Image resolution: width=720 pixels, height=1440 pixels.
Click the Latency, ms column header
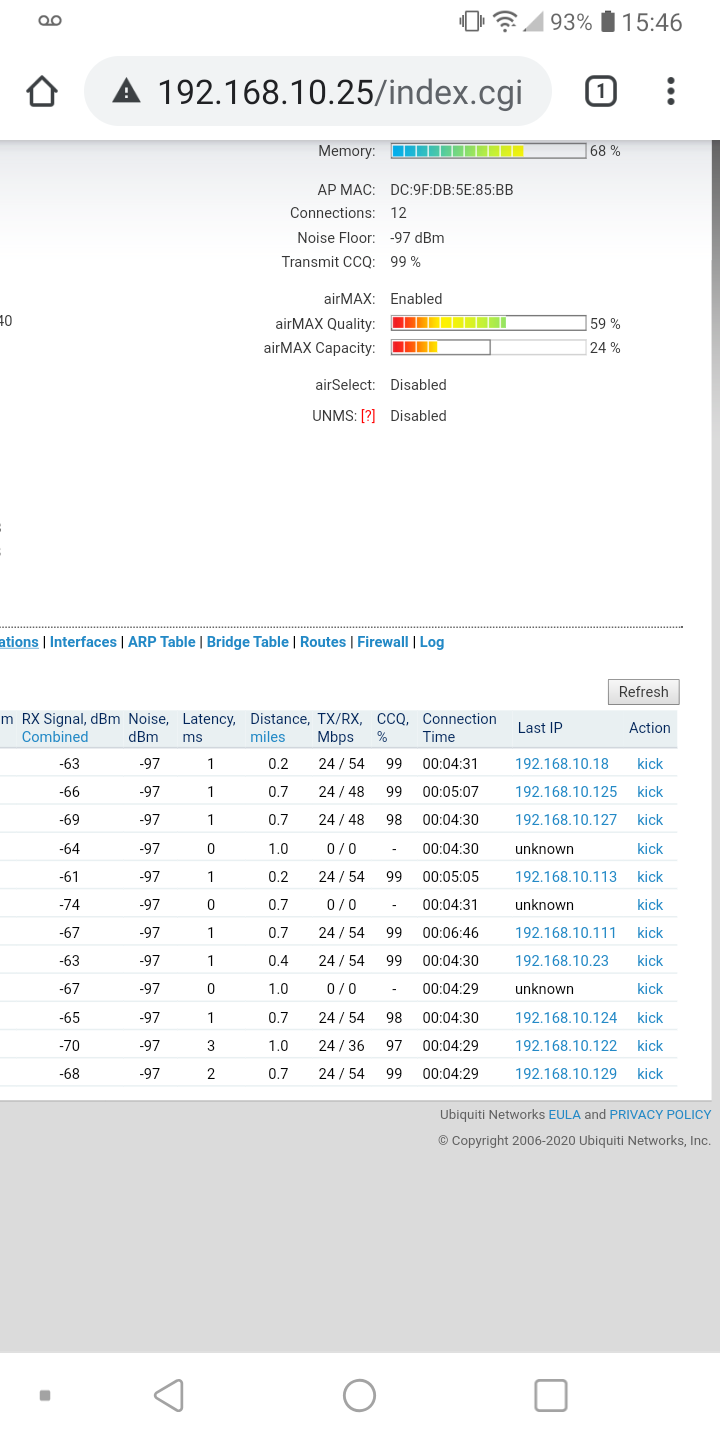209,728
